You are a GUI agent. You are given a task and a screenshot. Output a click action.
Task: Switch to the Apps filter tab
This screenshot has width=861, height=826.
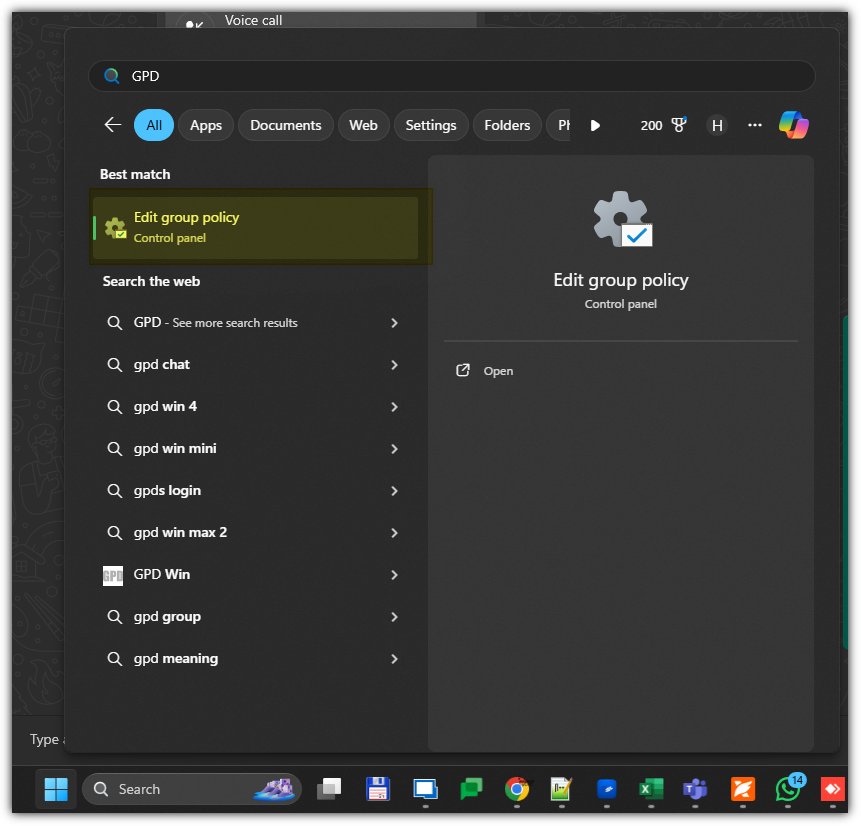pyautogui.click(x=206, y=125)
